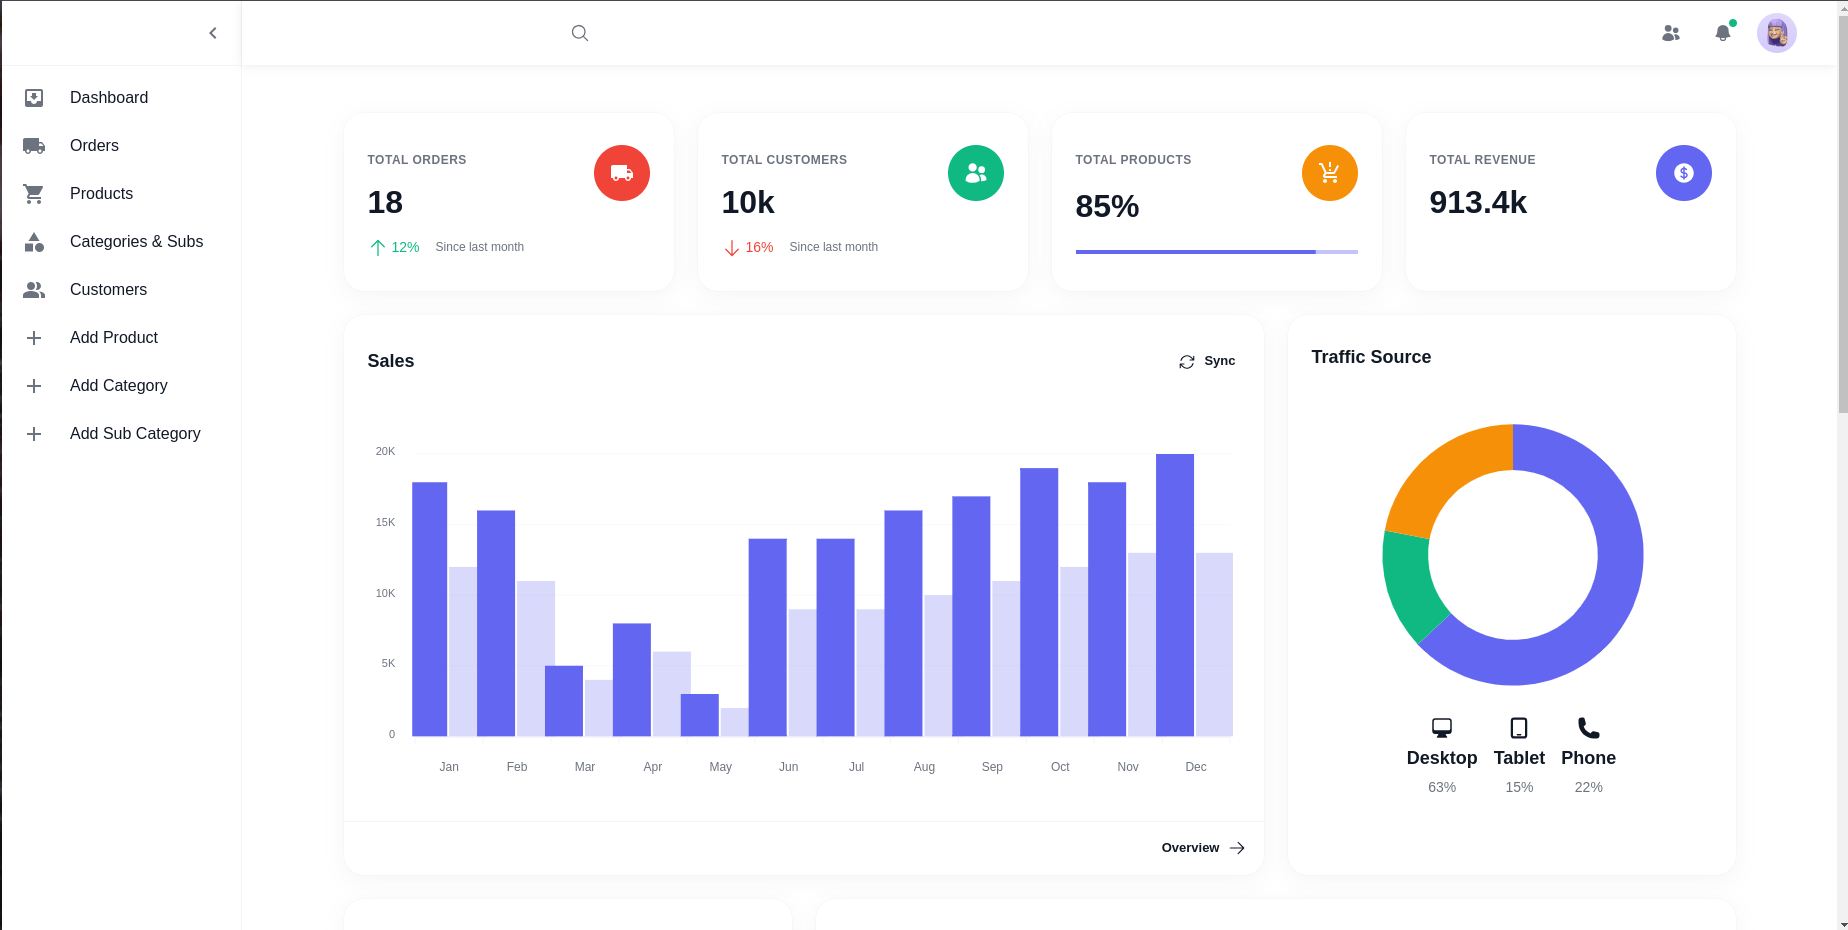Click the orange cart products icon
The image size is (1848, 930).
[1329, 173]
